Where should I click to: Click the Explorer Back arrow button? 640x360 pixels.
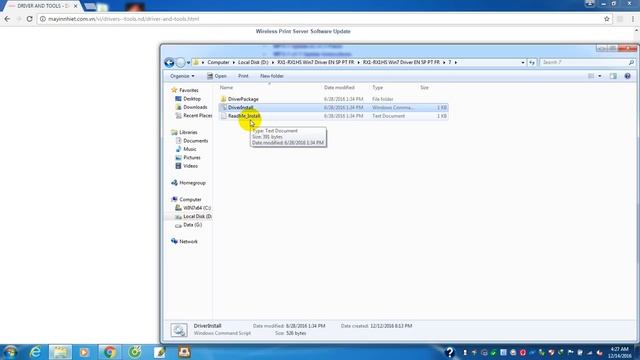tap(169, 62)
